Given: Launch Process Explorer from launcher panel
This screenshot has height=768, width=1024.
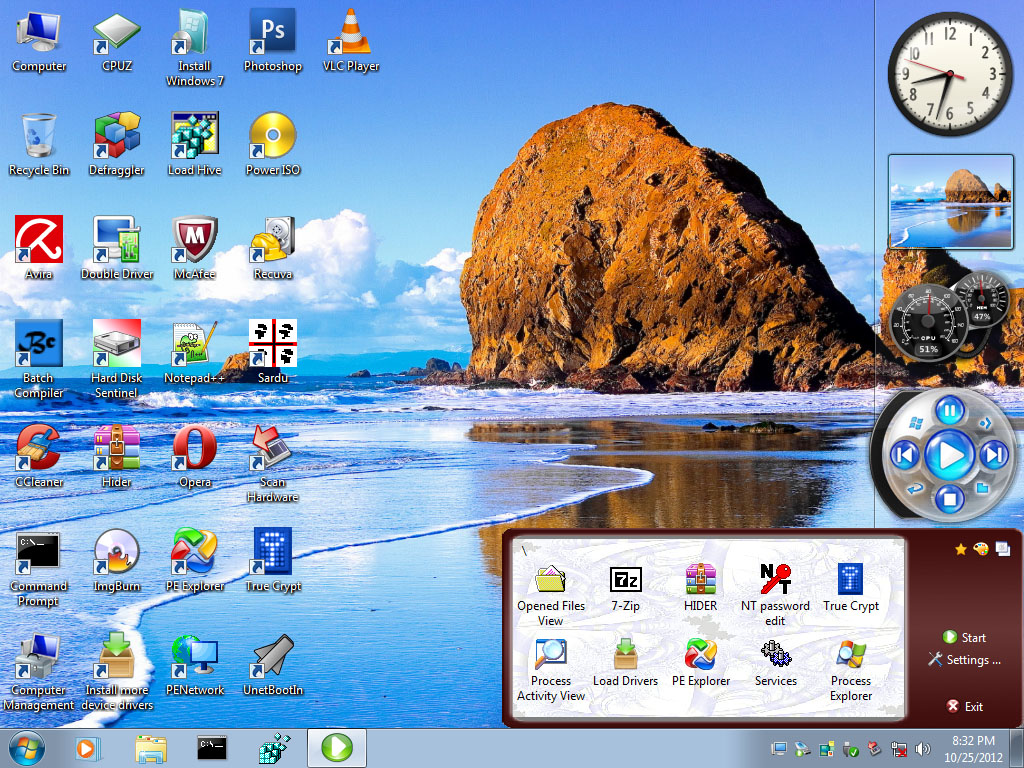Looking at the screenshot, I should [850, 670].
